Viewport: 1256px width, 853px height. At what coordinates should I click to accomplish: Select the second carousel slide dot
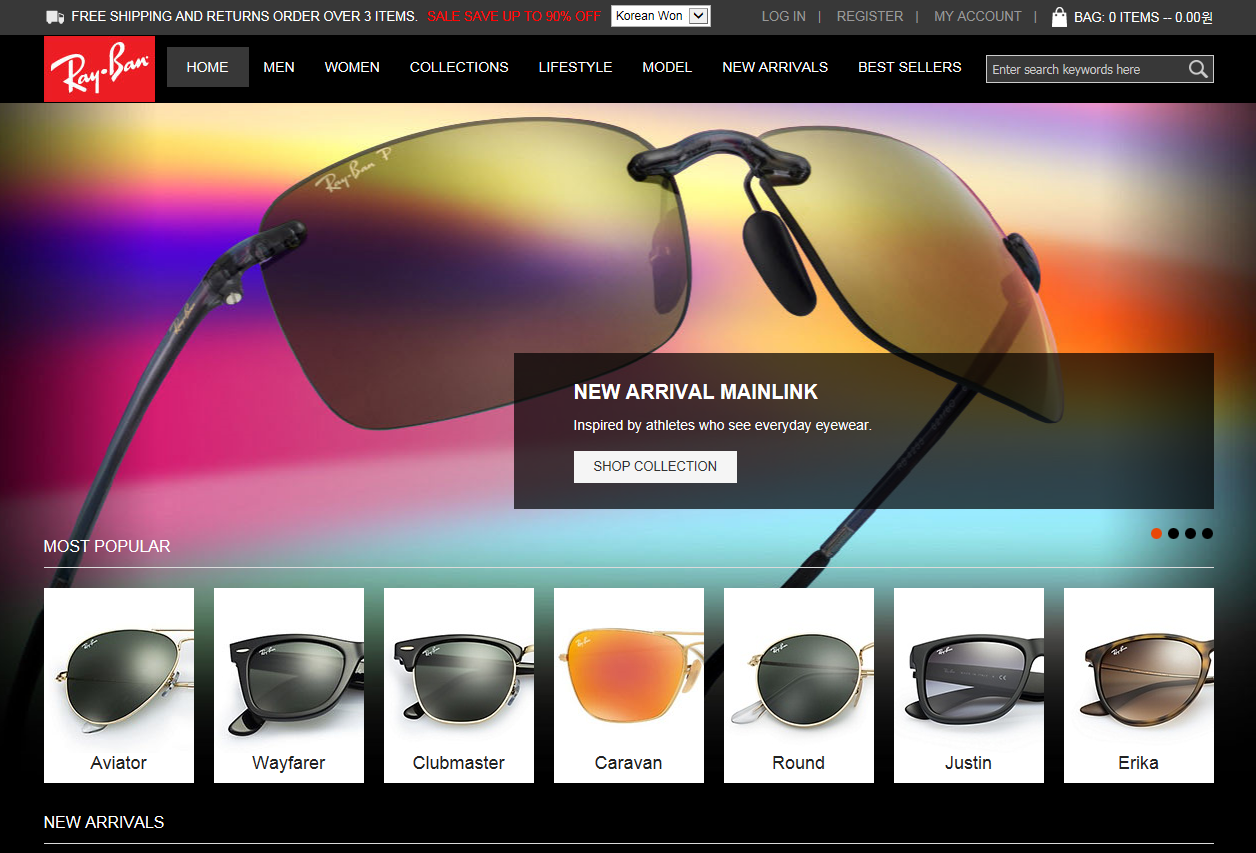1173,533
